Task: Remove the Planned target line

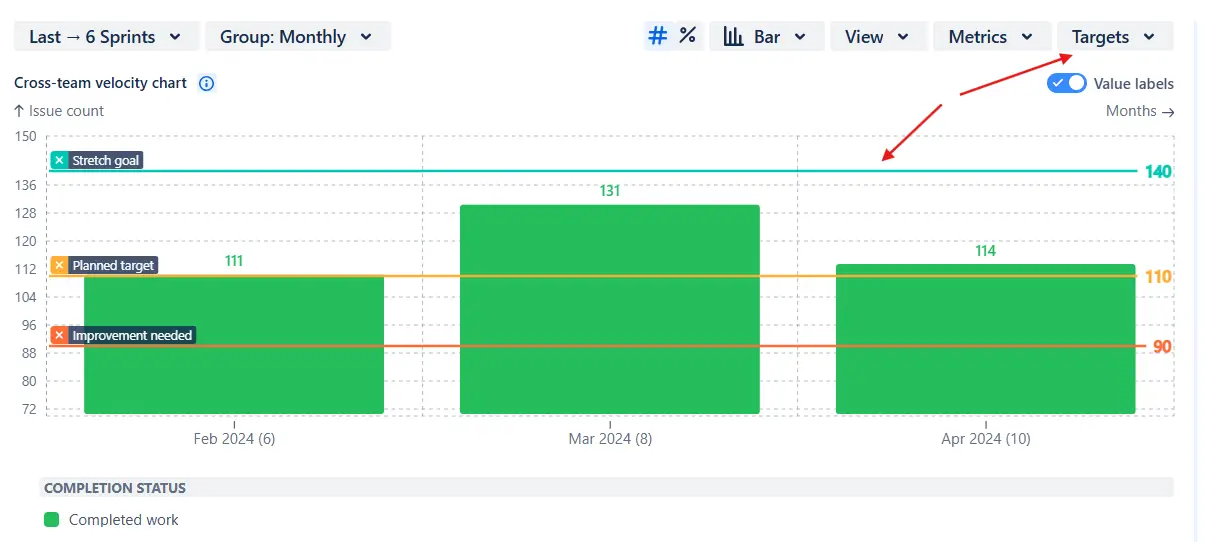Action: (x=59, y=265)
